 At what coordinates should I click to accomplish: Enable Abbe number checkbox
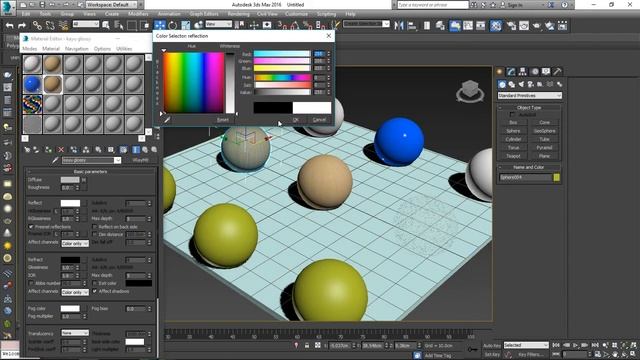click(31, 283)
